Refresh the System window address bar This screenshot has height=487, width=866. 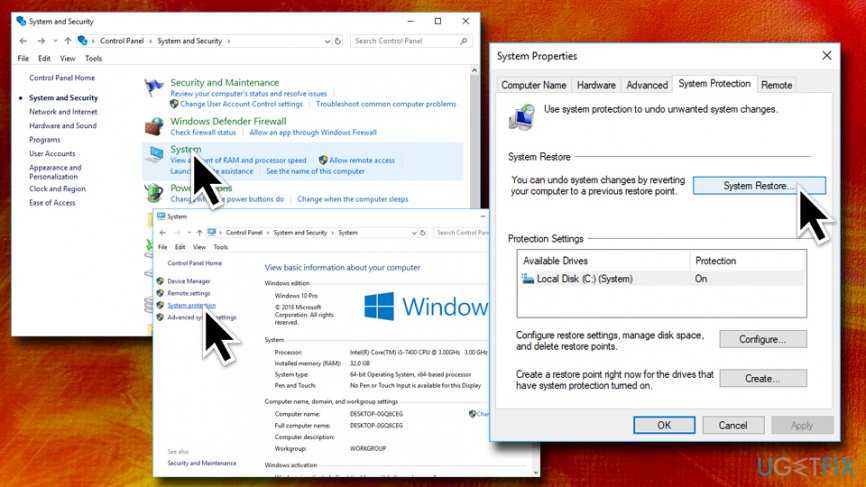tap(423, 233)
